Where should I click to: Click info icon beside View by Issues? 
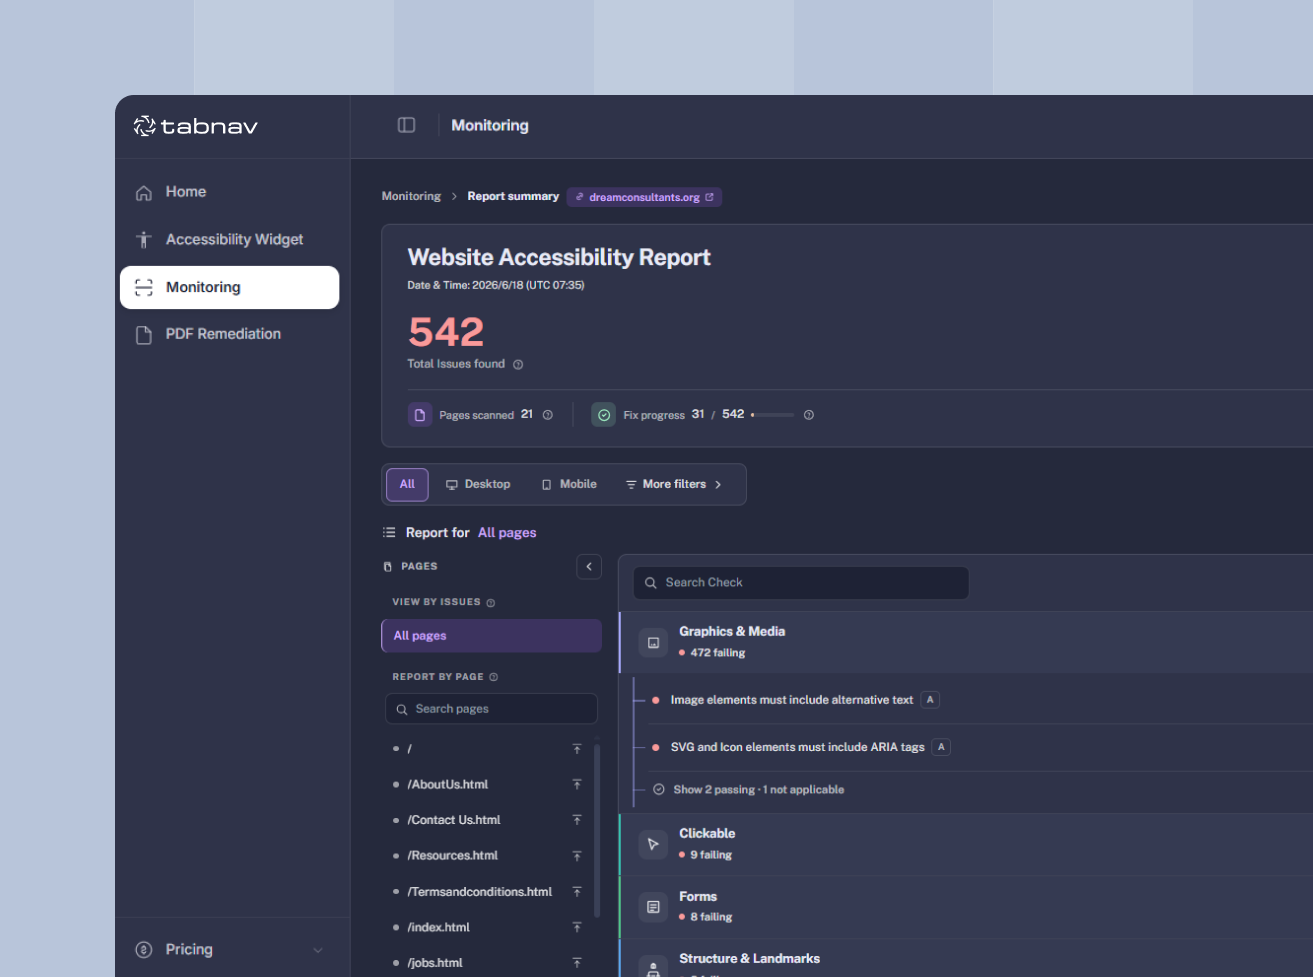tap(491, 603)
